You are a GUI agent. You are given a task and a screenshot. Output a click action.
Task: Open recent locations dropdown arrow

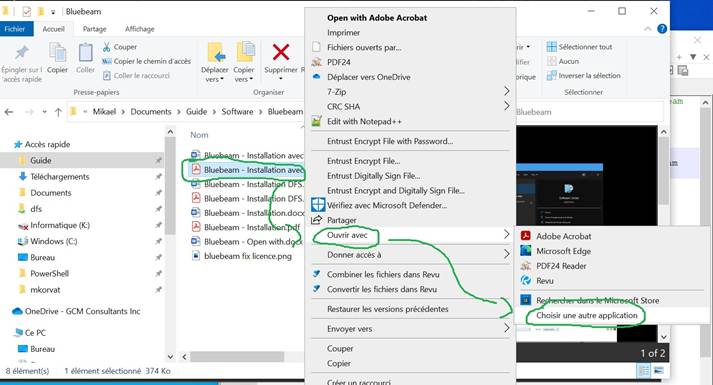(x=44, y=112)
